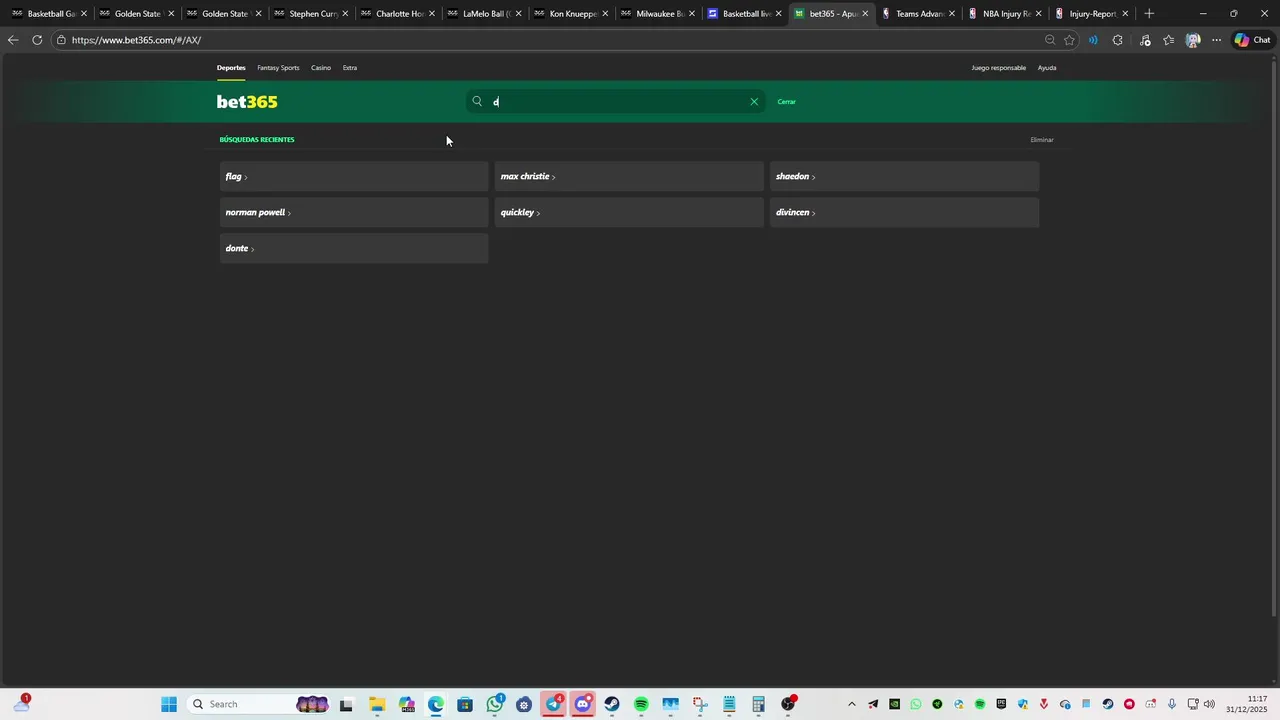The width and height of the screenshot is (1280, 720).
Task: Open Steam from the taskbar
Action: pyautogui.click(x=611, y=704)
